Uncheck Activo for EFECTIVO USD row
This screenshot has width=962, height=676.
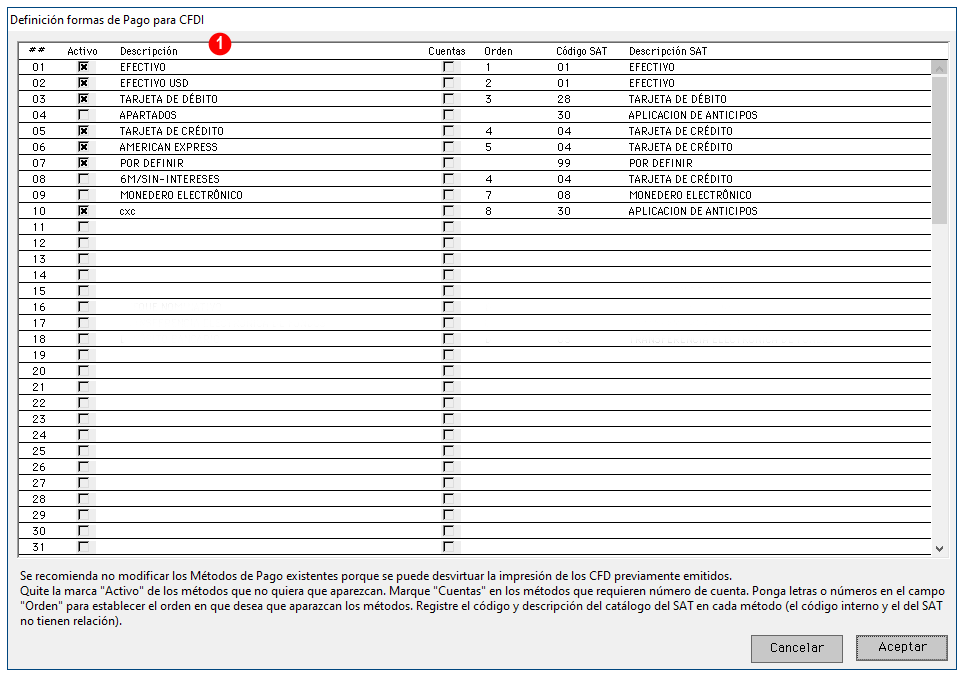(x=83, y=83)
